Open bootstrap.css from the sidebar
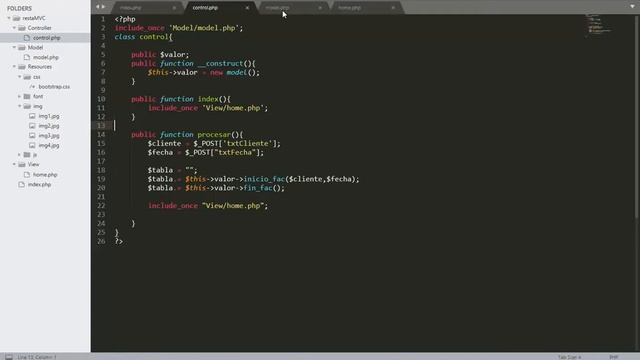This screenshot has height=360, width=640. [x=54, y=87]
